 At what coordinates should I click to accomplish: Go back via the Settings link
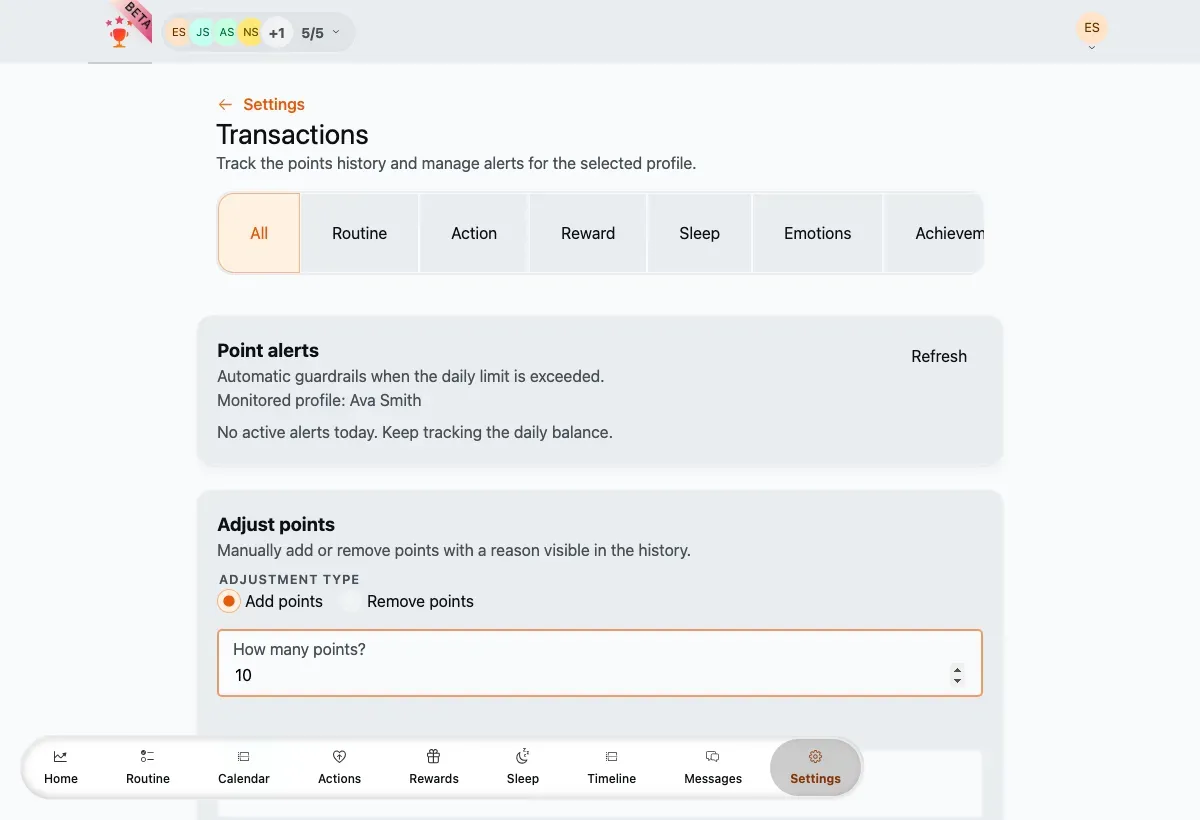click(x=274, y=104)
